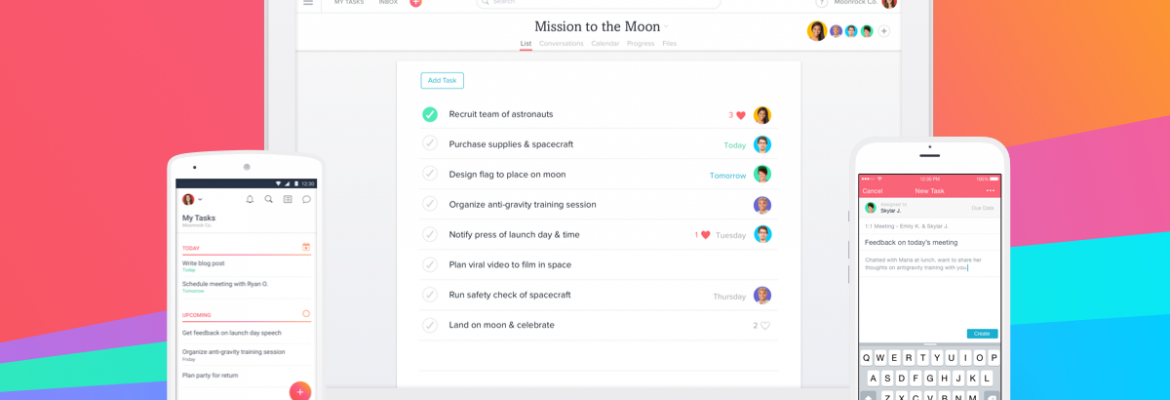The image size is (1170, 400).
Task: Expand the profile avatar dropdown on Android
Action: click(x=200, y=199)
